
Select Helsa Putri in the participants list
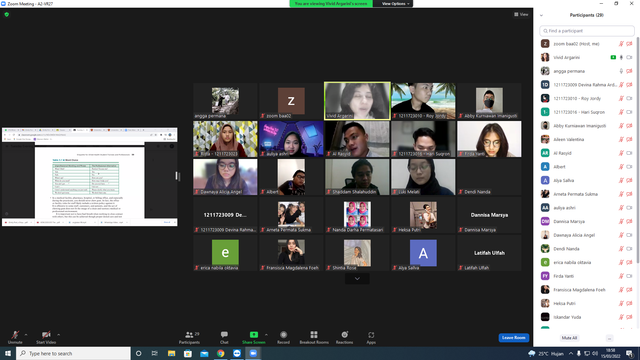coord(587,303)
